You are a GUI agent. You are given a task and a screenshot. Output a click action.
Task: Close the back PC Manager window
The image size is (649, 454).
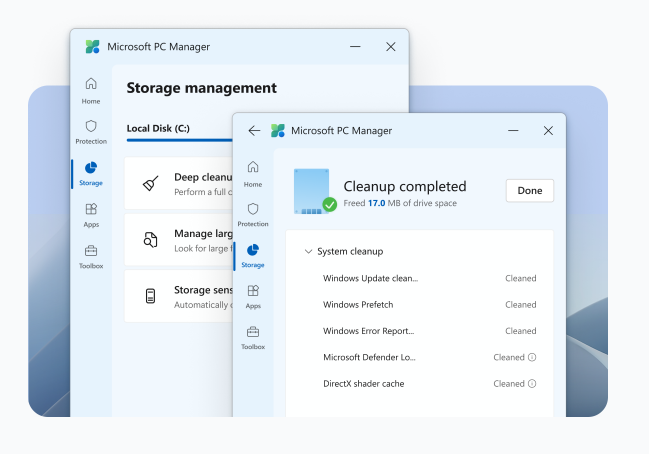click(x=391, y=47)
